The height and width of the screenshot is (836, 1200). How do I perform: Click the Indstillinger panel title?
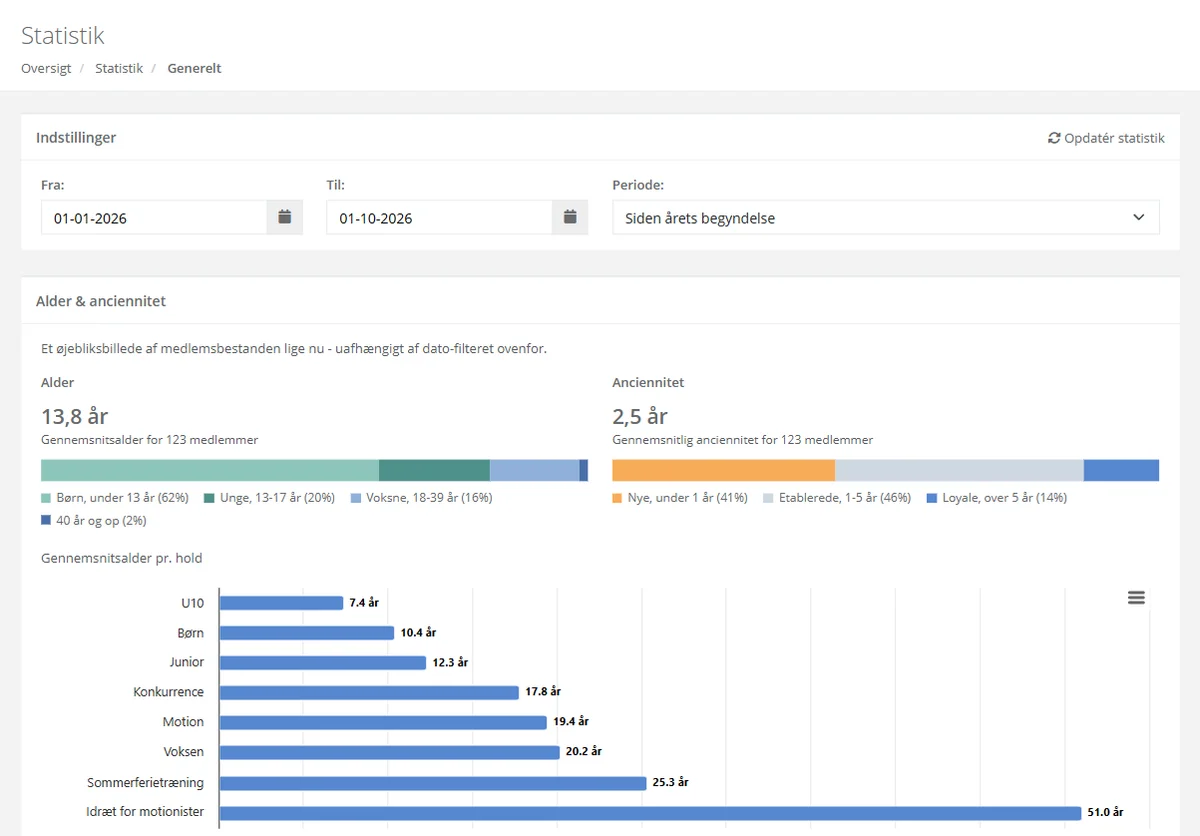coord(76,138)
